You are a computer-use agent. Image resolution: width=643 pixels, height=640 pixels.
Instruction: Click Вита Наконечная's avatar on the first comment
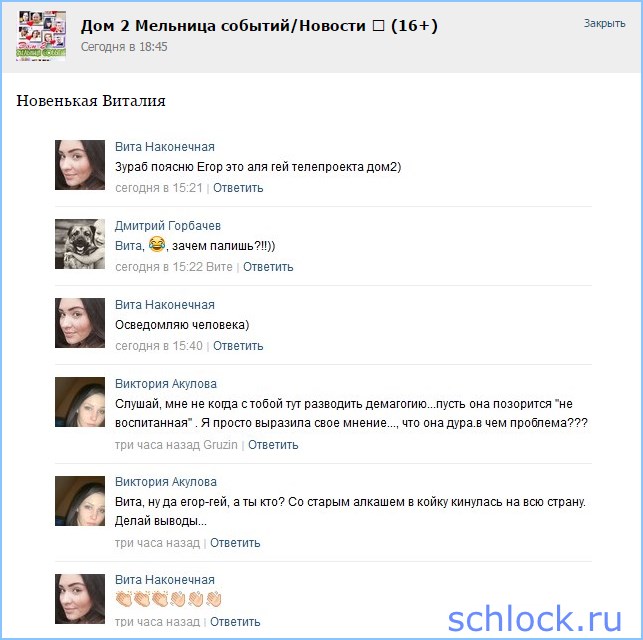80,165
